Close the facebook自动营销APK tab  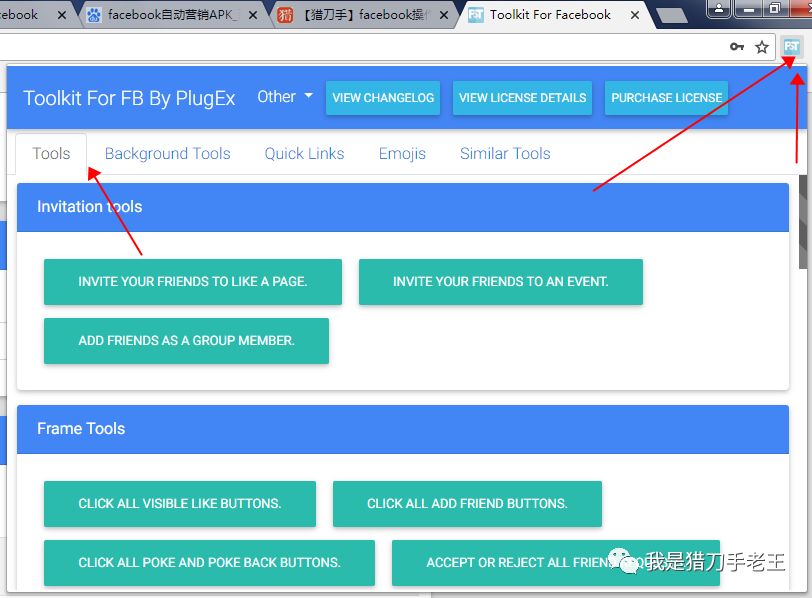click(253, 16)
